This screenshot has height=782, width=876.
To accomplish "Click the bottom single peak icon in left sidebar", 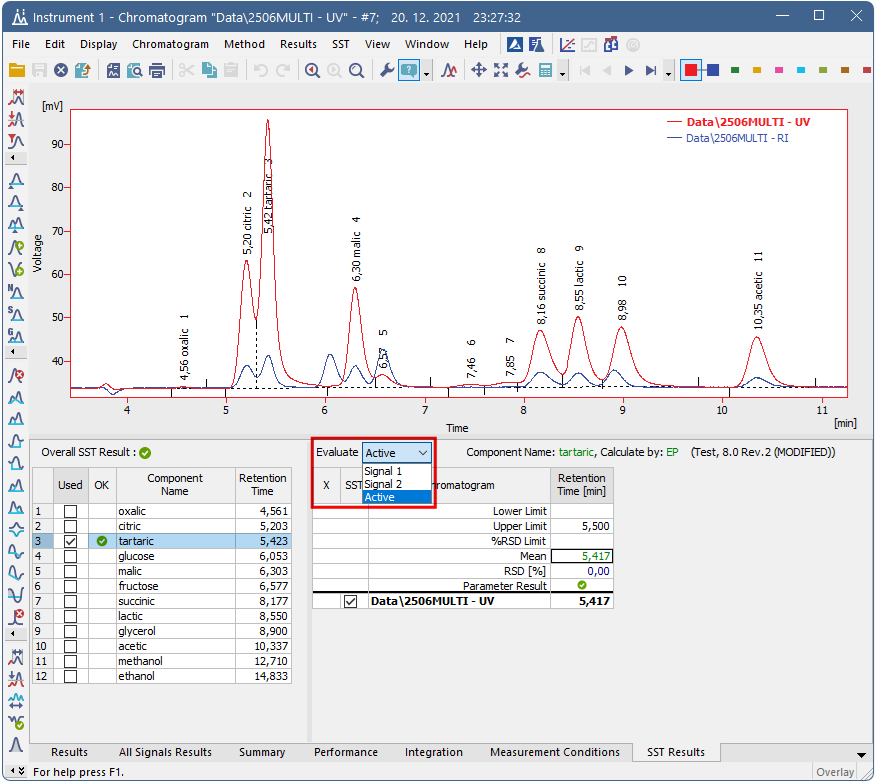I will coord(16,745).
